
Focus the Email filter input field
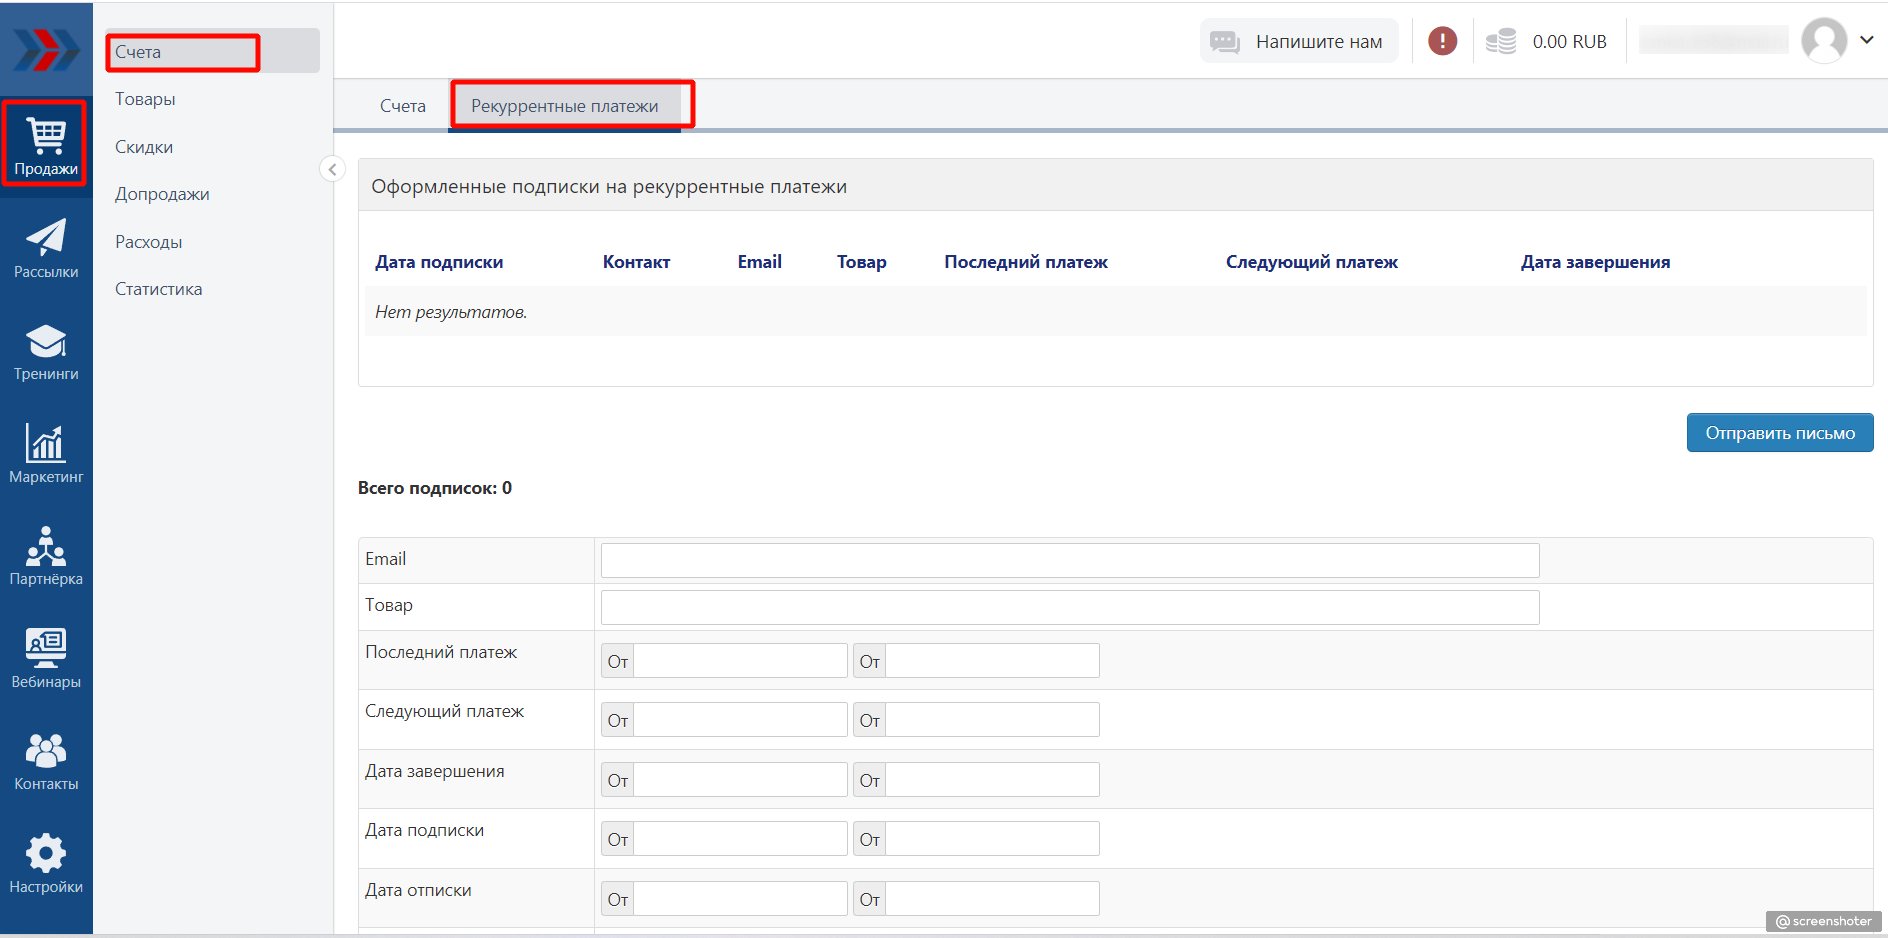tap(1069, 560)
